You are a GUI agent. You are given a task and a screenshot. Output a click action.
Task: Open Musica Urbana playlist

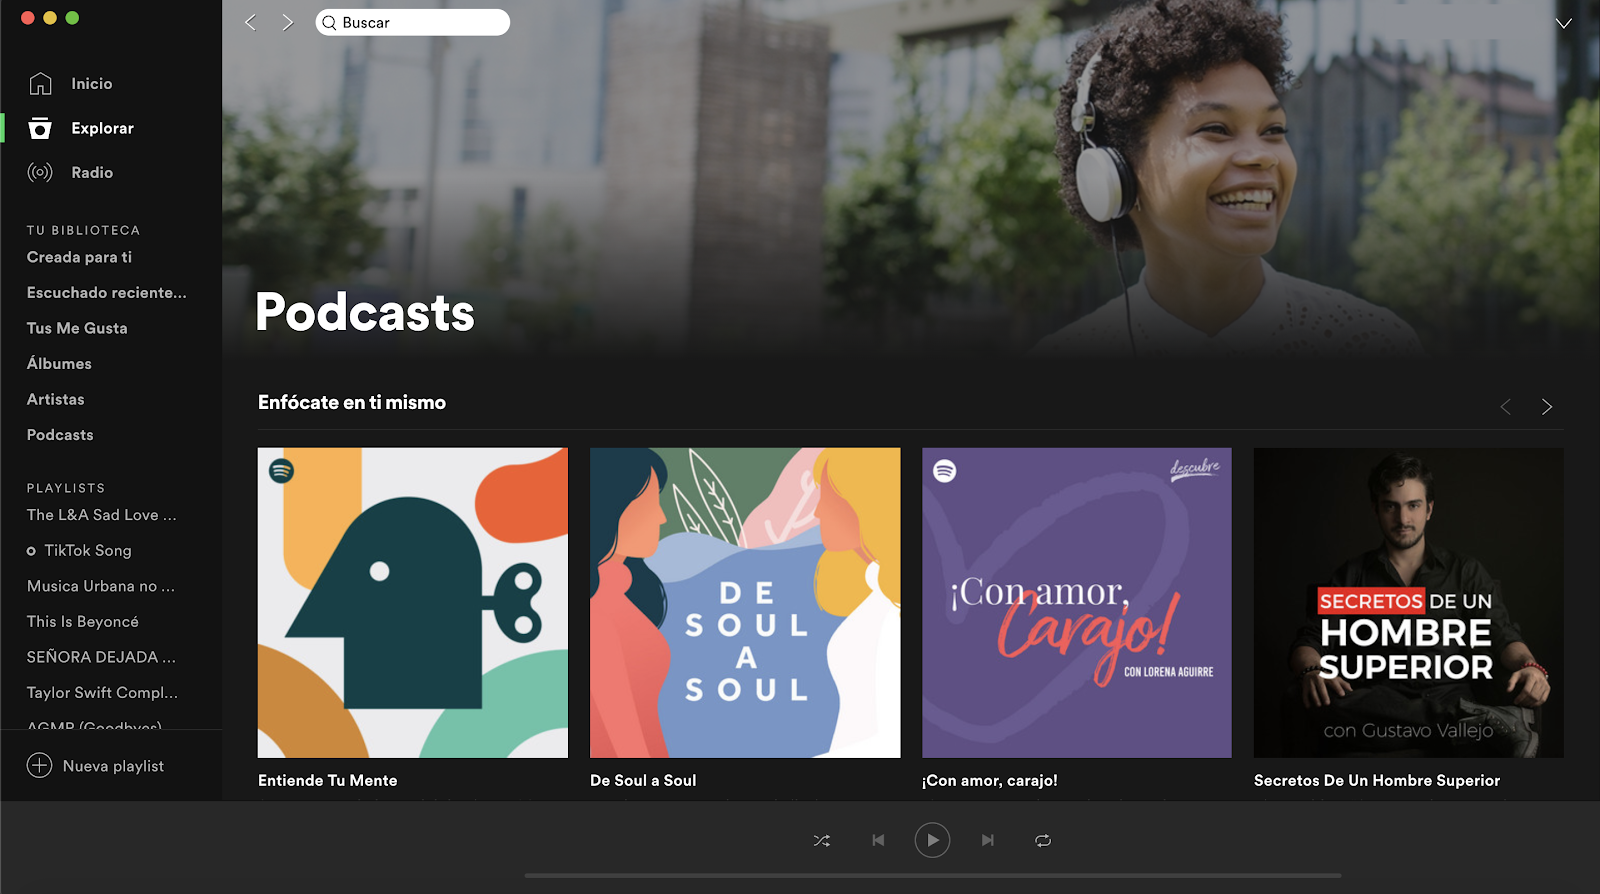(x=101, y=586)
